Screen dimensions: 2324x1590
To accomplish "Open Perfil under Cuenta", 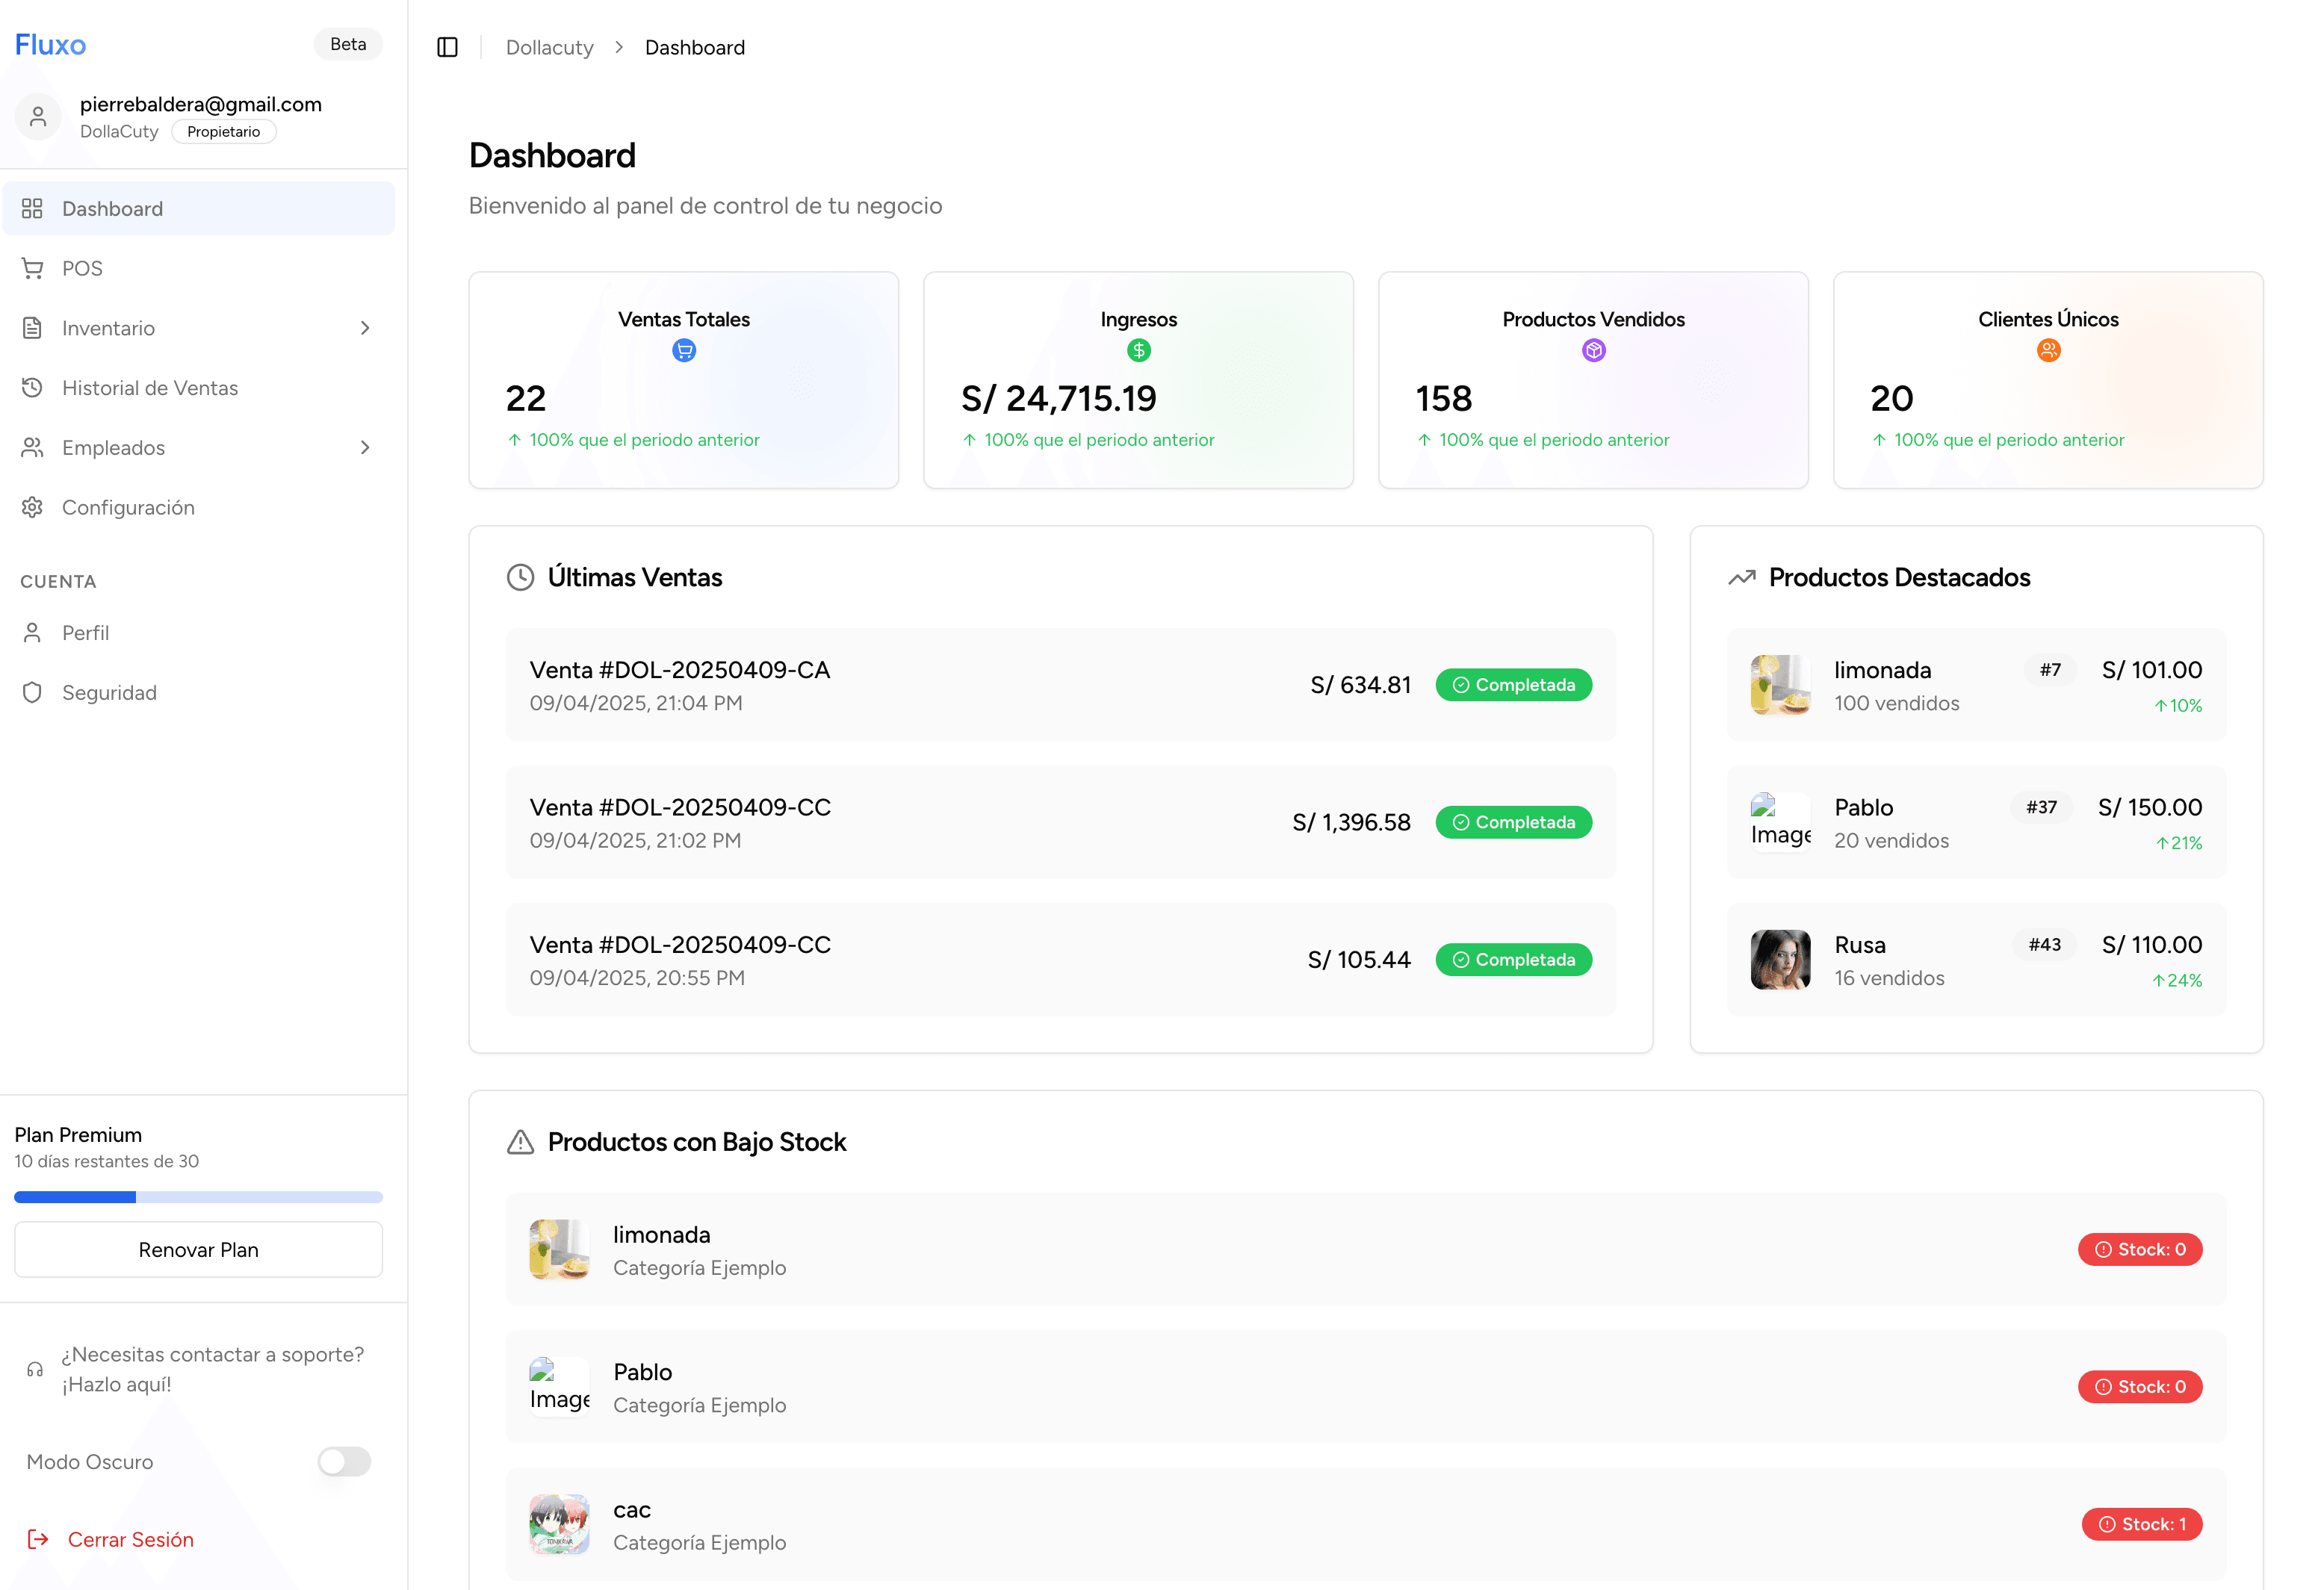I will [x=199, y=633].
